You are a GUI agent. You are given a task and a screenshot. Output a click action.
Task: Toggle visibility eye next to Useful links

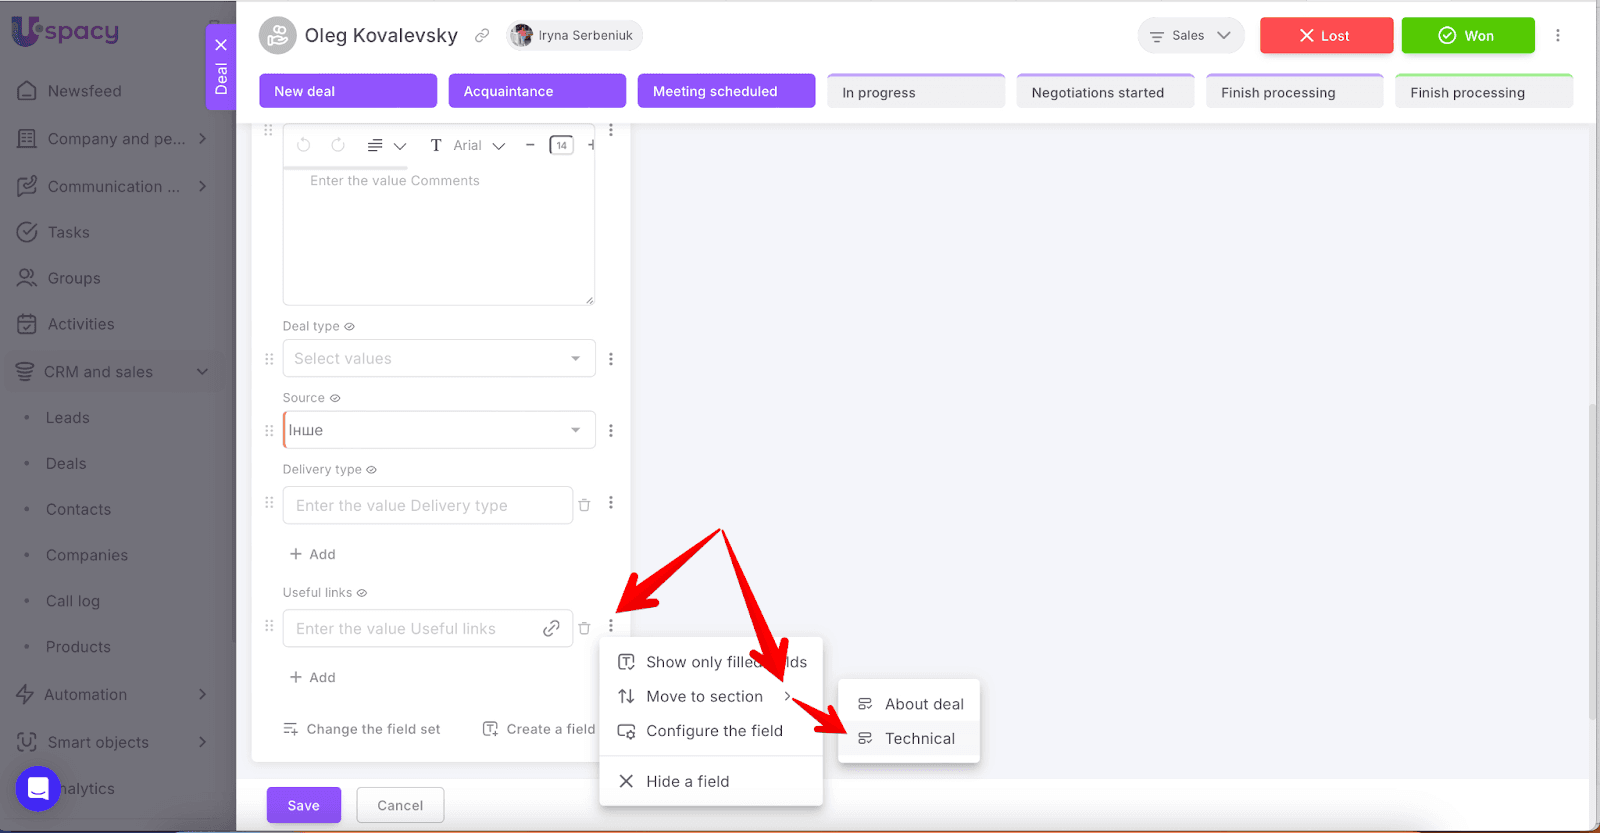point(362,593)
